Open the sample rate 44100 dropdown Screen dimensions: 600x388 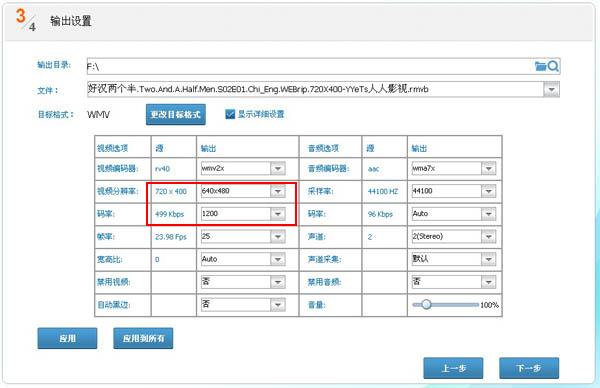(488, 191)
